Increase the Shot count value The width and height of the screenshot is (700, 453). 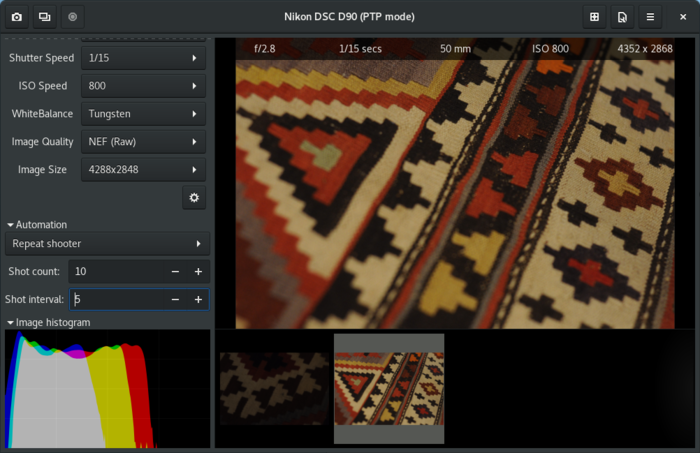click(198, 271)
